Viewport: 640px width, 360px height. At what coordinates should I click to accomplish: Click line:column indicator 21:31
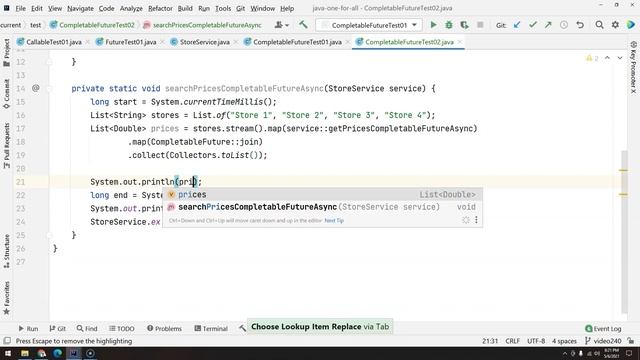point(490,341)
